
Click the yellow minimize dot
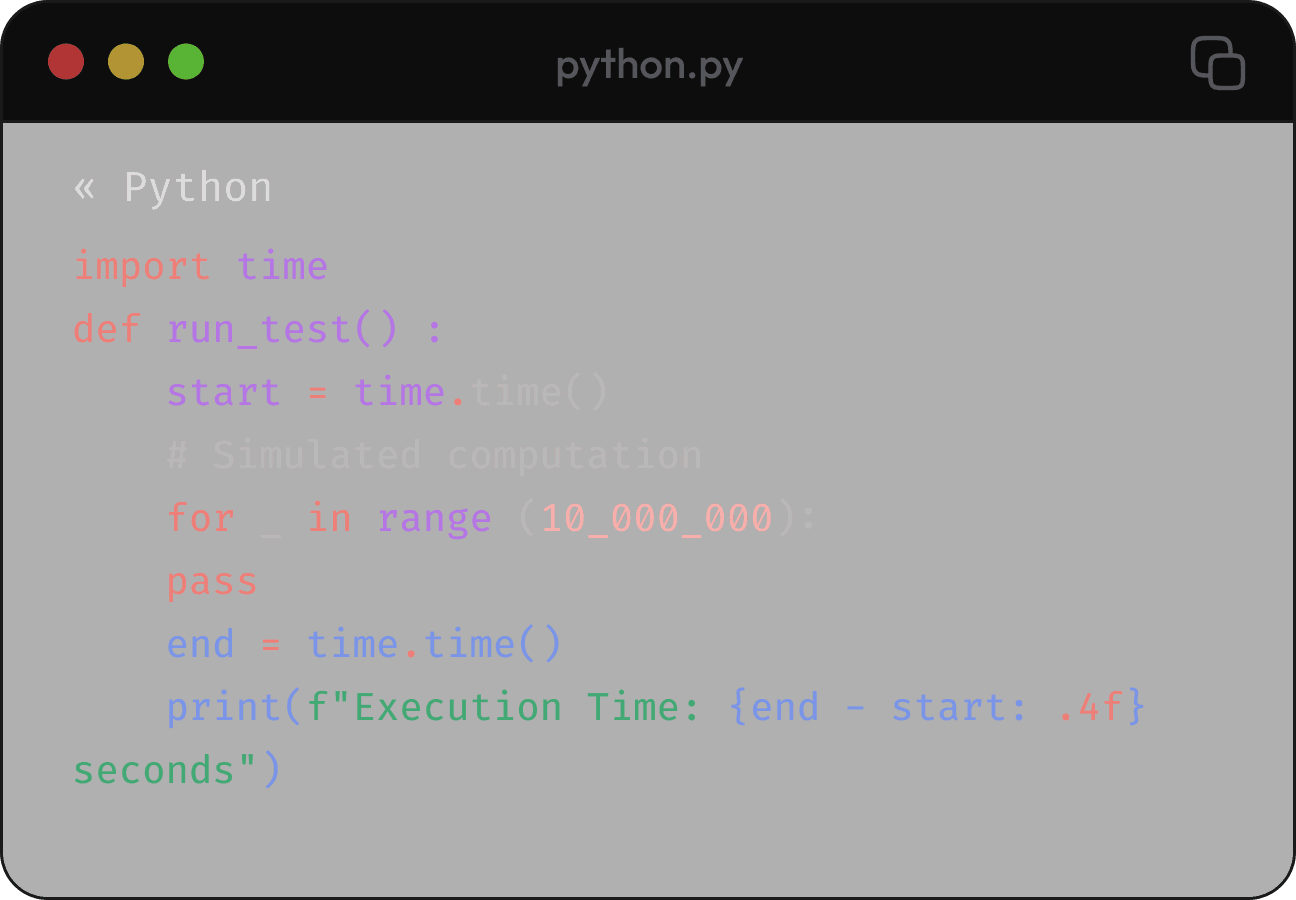pos(126,62)
